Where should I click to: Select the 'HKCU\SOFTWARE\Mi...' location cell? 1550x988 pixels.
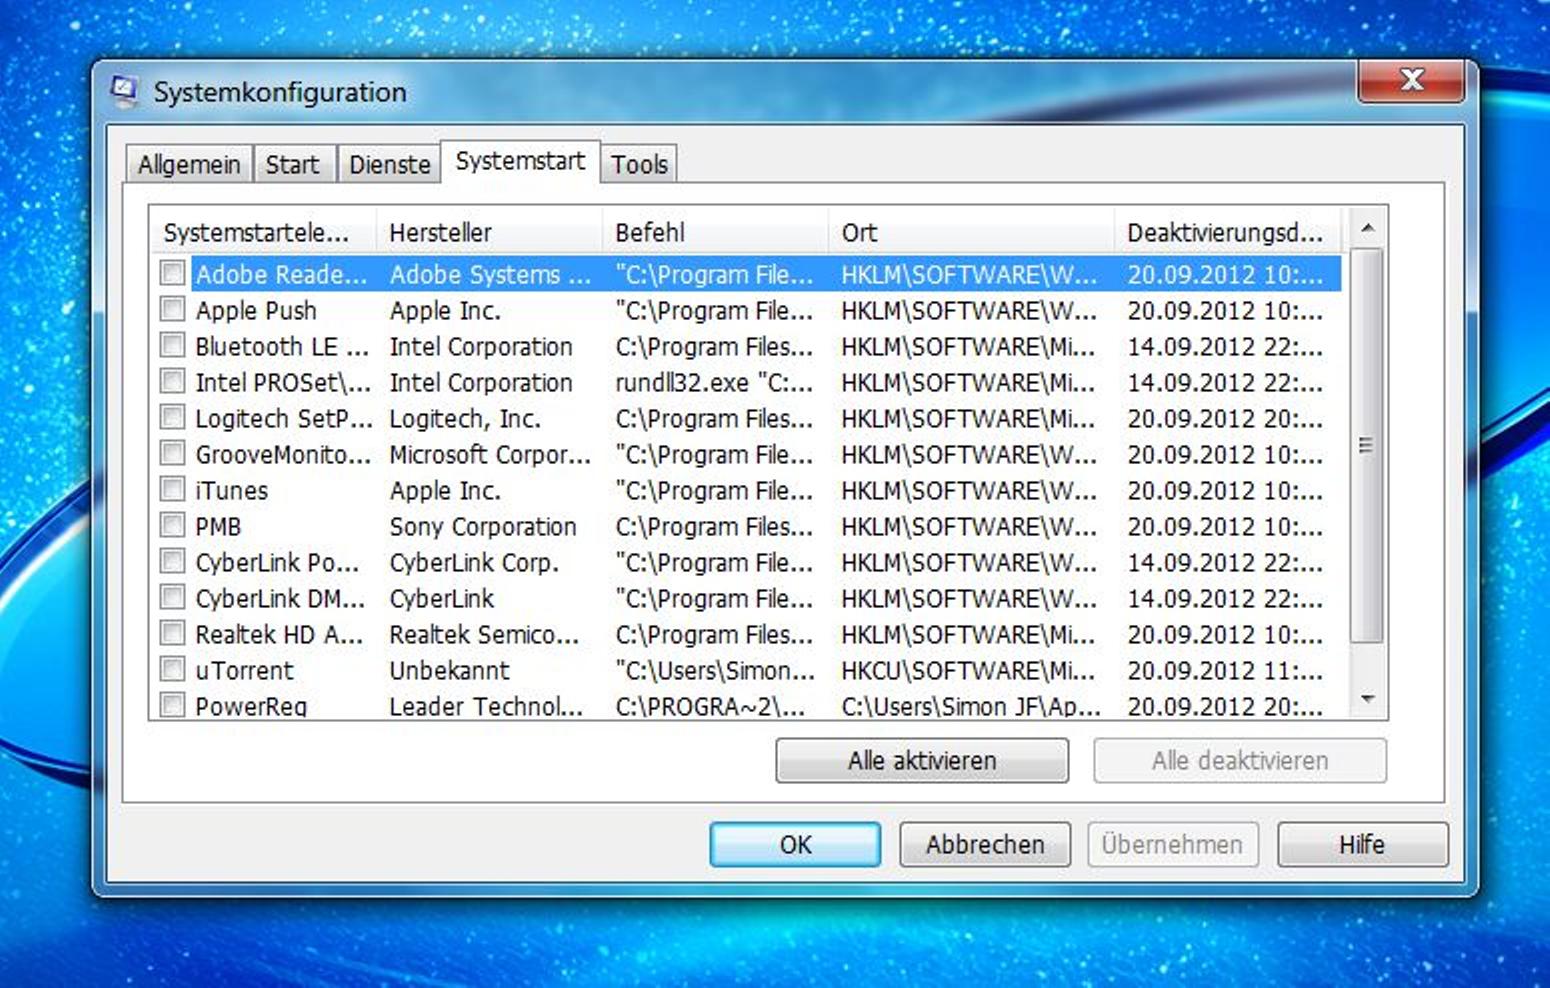pos(968,670)
